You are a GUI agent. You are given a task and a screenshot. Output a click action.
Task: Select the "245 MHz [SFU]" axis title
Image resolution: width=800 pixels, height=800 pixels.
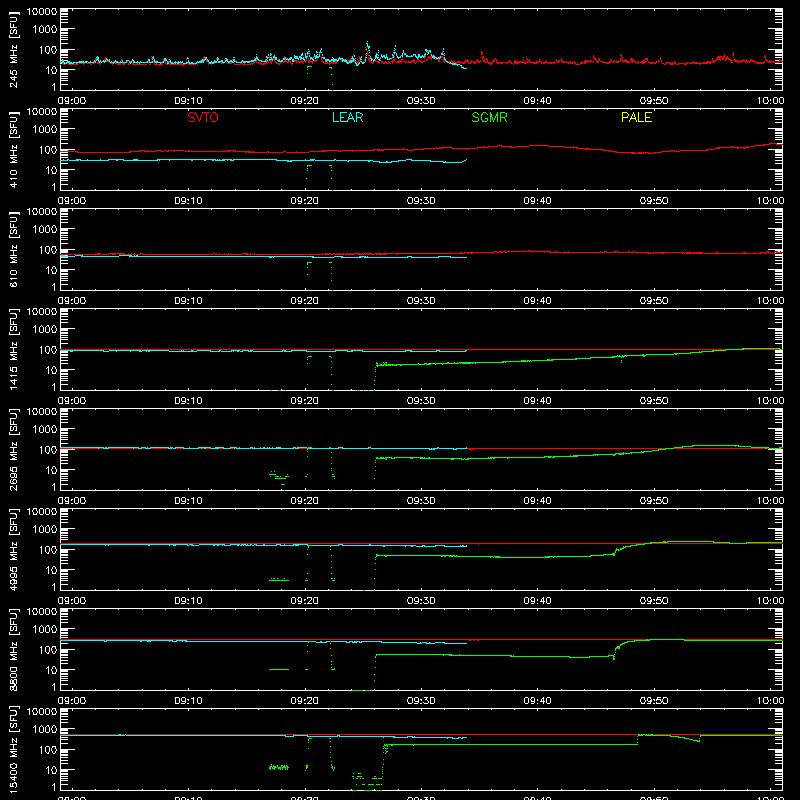click(x=13, y=49)
